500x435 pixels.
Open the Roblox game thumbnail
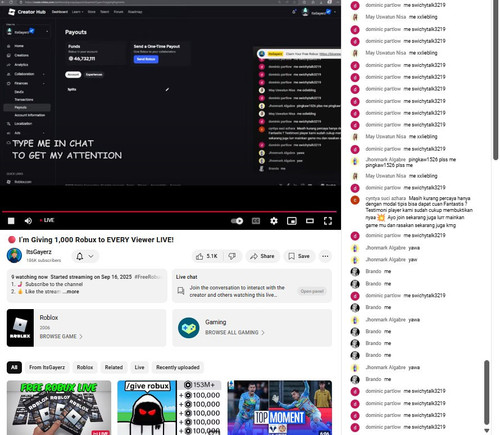click(x=20, y=328)
